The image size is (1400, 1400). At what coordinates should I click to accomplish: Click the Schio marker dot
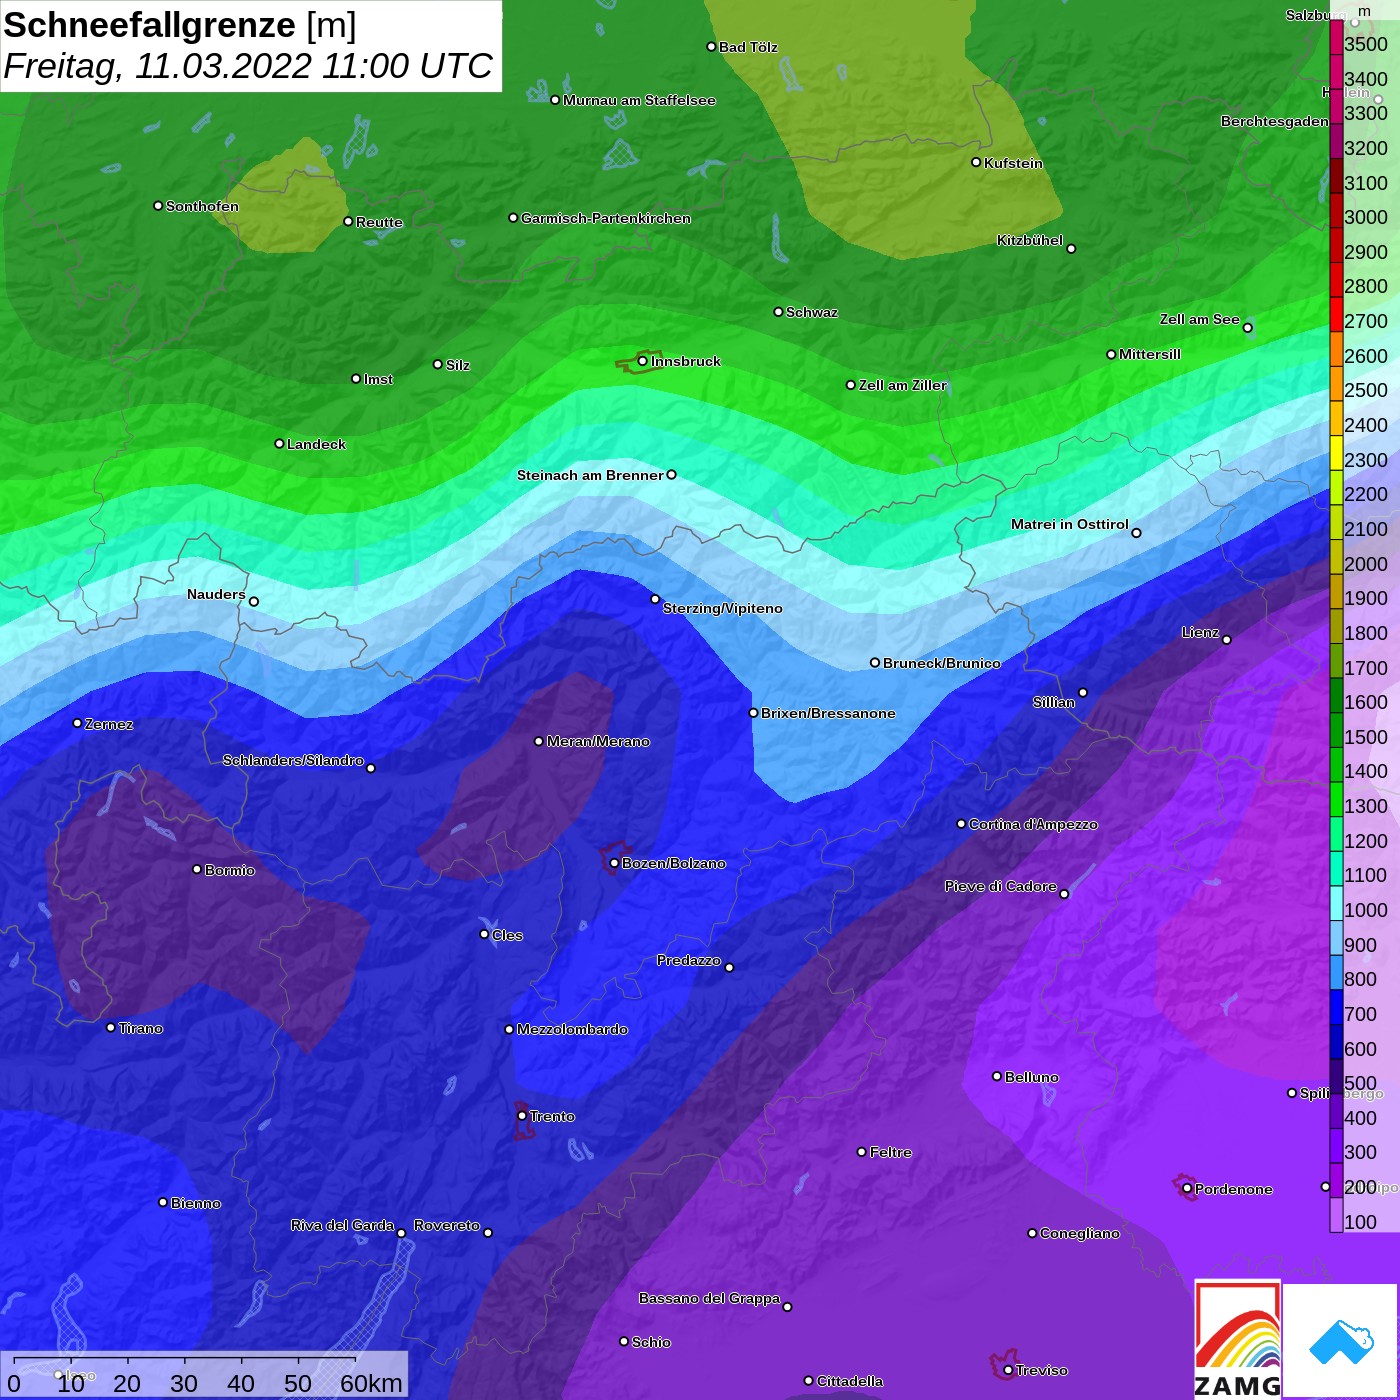624,1342
